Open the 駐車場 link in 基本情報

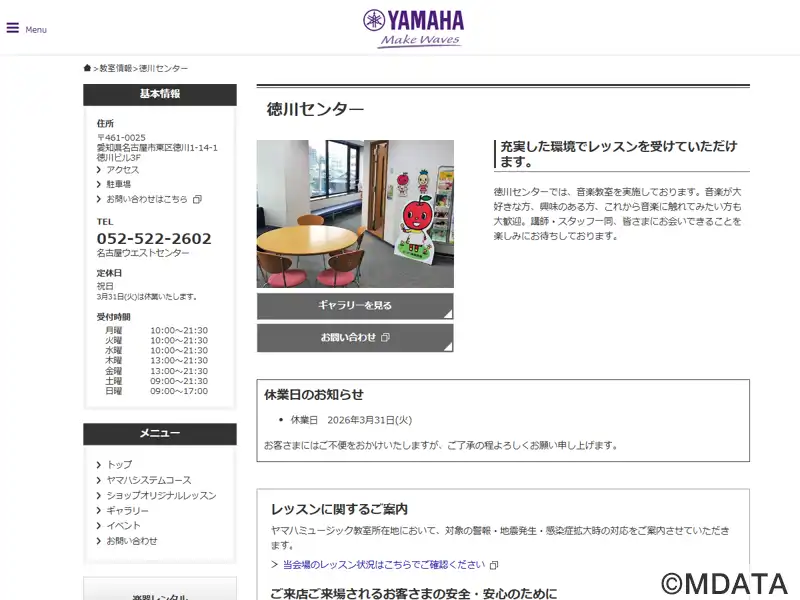pos(118,184)
